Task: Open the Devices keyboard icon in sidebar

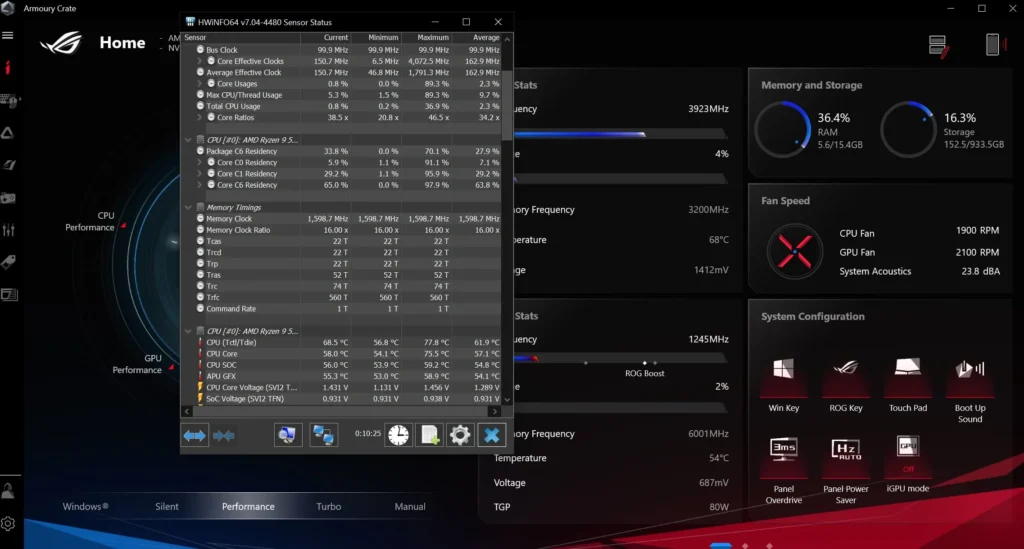Action: (x=9, y=101)
